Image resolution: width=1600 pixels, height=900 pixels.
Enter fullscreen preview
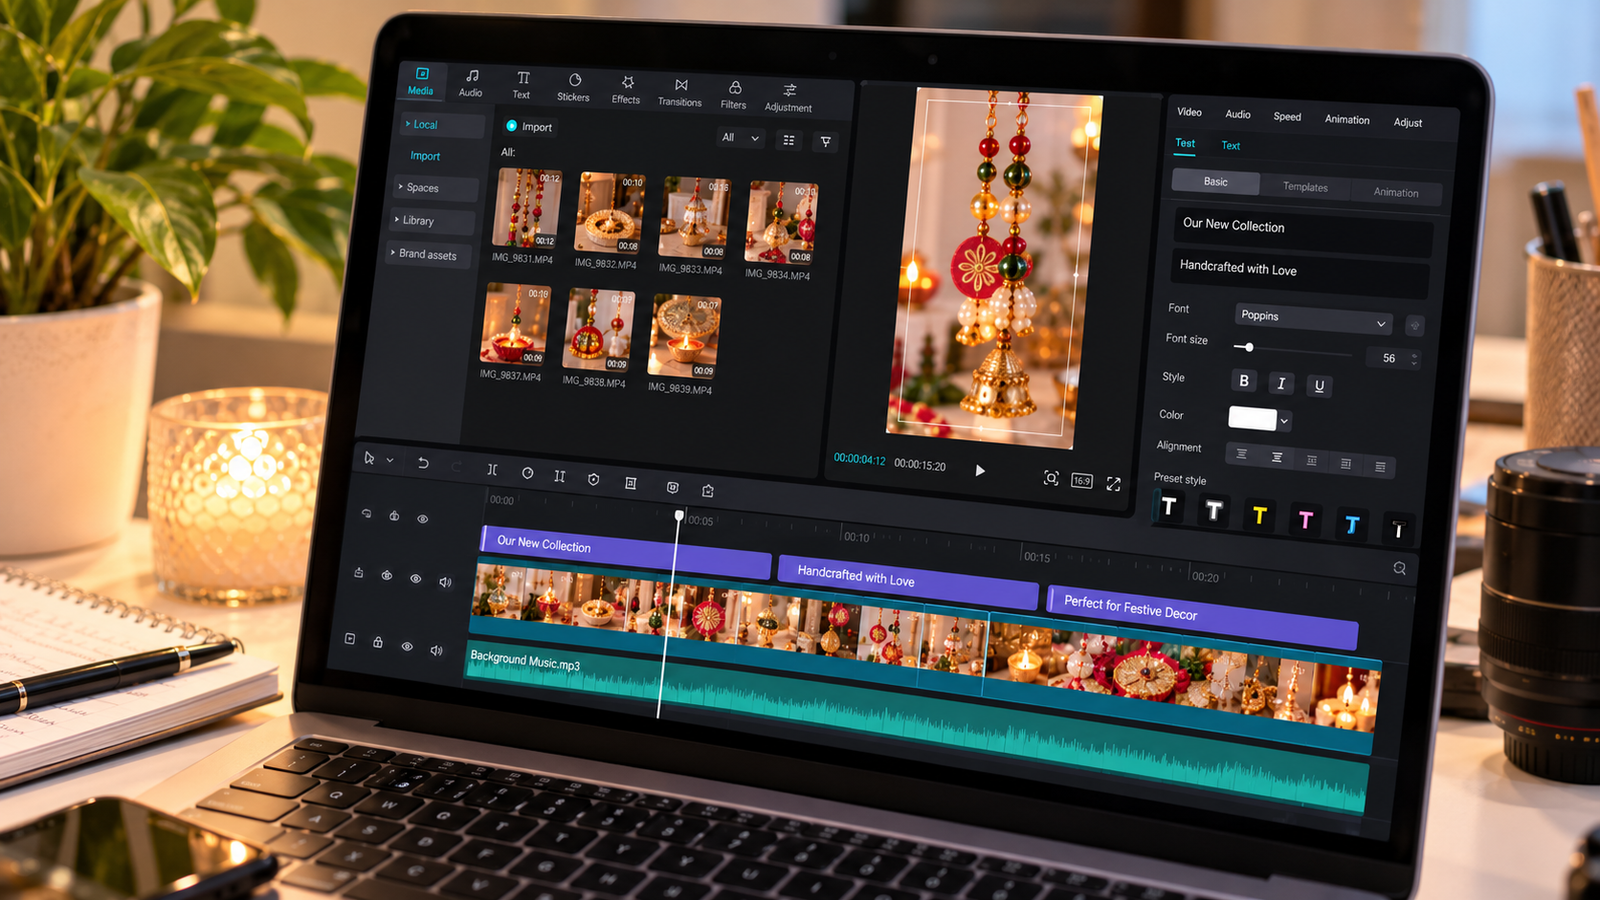point(1114,484)
